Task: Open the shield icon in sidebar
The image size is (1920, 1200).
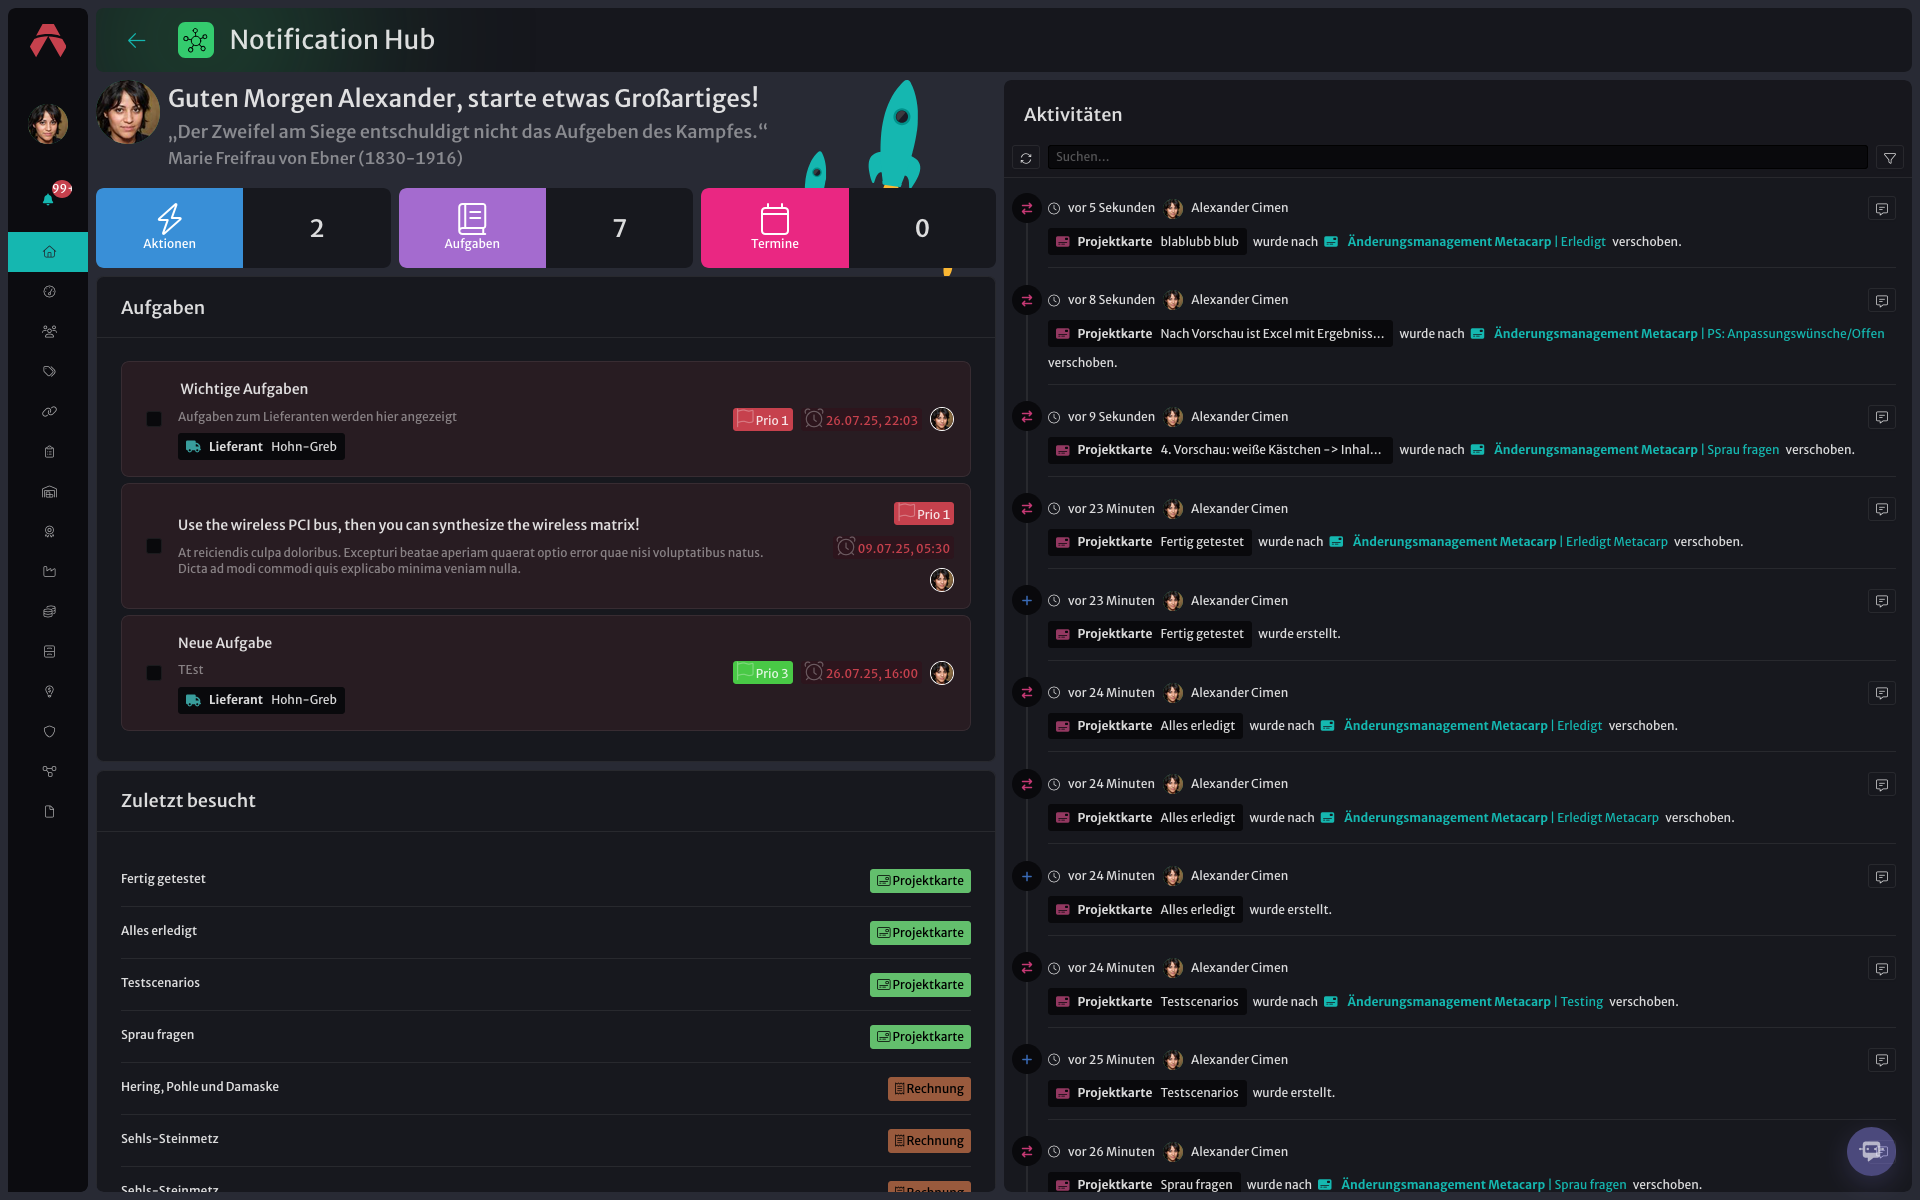Action: click(x=49, y=732)
